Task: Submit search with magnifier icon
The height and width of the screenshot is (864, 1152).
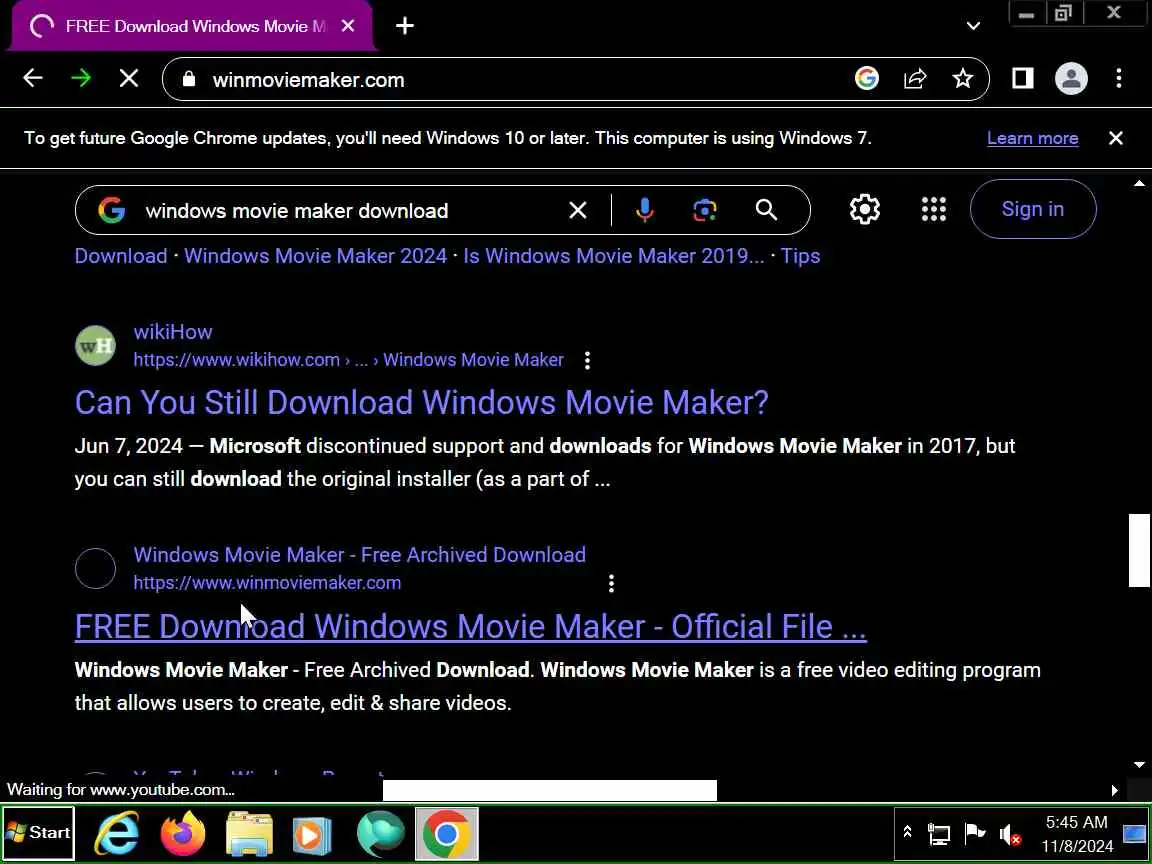Action: (766, 211)
